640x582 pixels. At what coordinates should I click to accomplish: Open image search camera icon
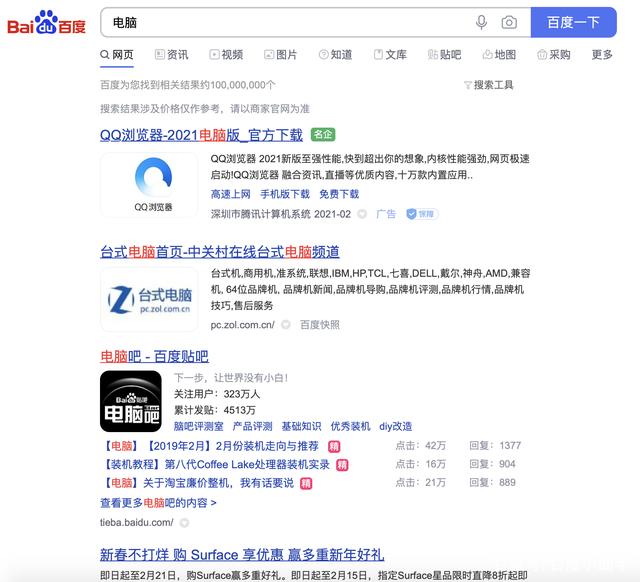509,22
